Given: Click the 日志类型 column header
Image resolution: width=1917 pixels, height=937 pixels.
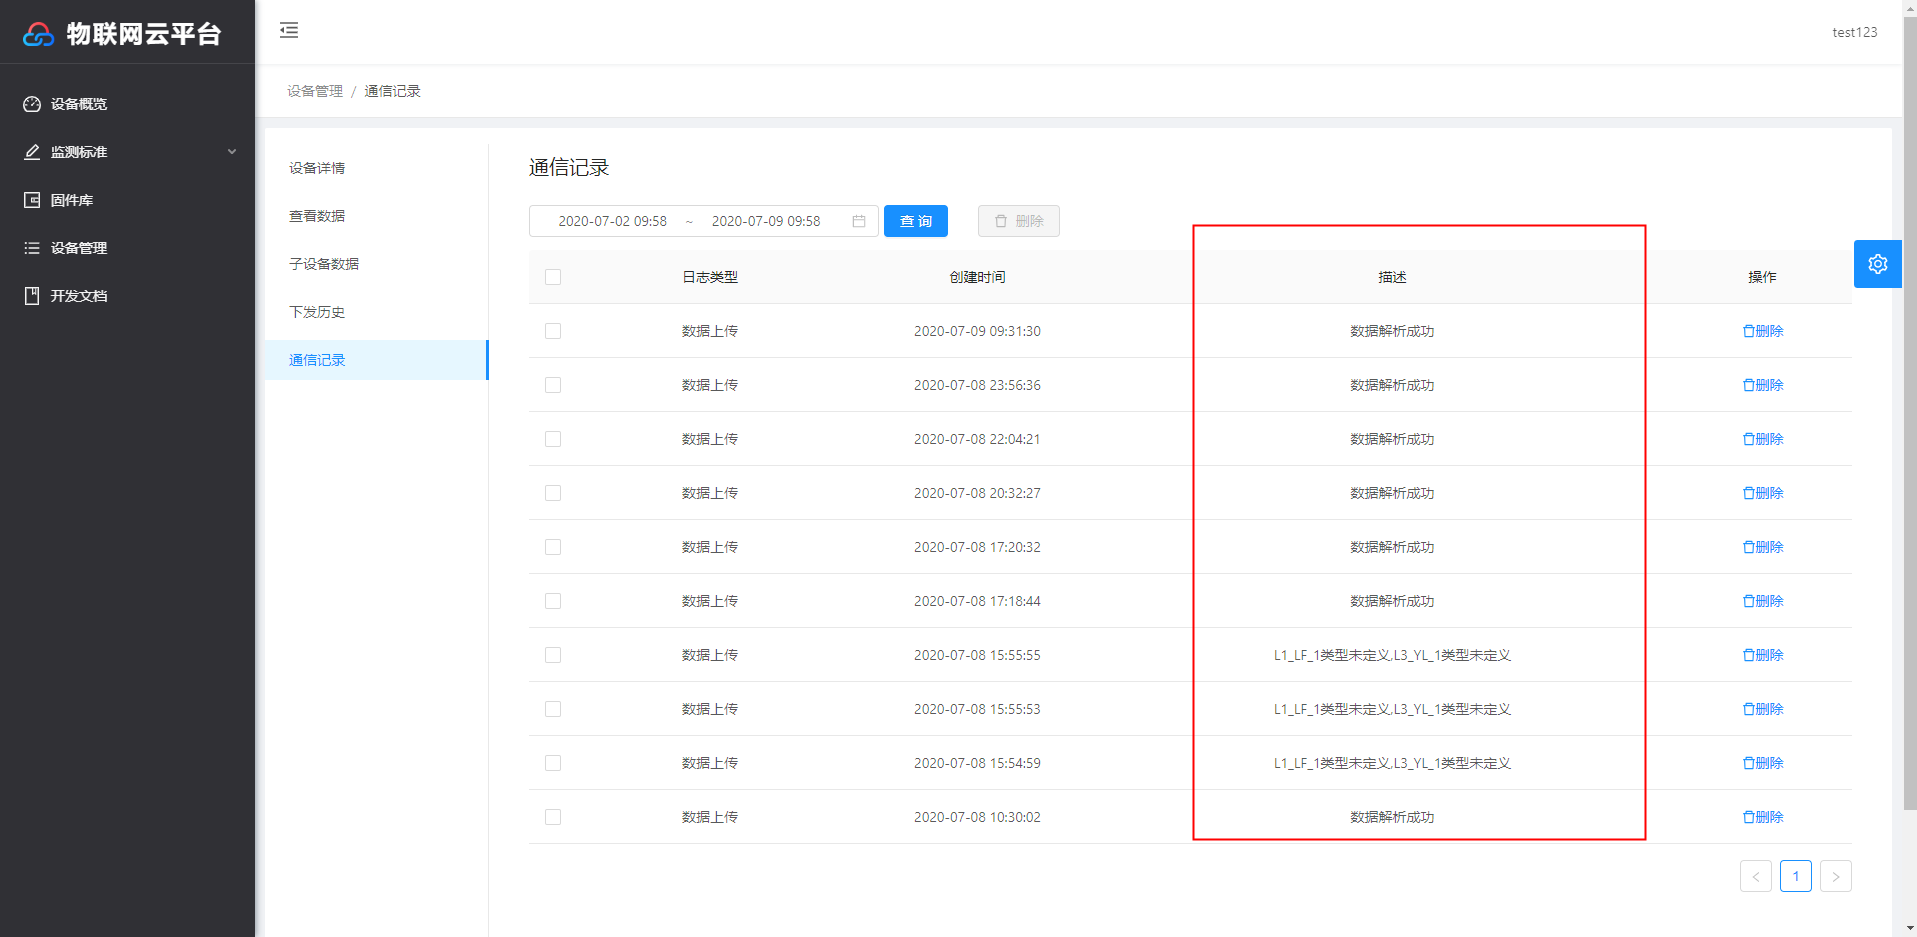Looking at the screenshot, I should 710,277.
